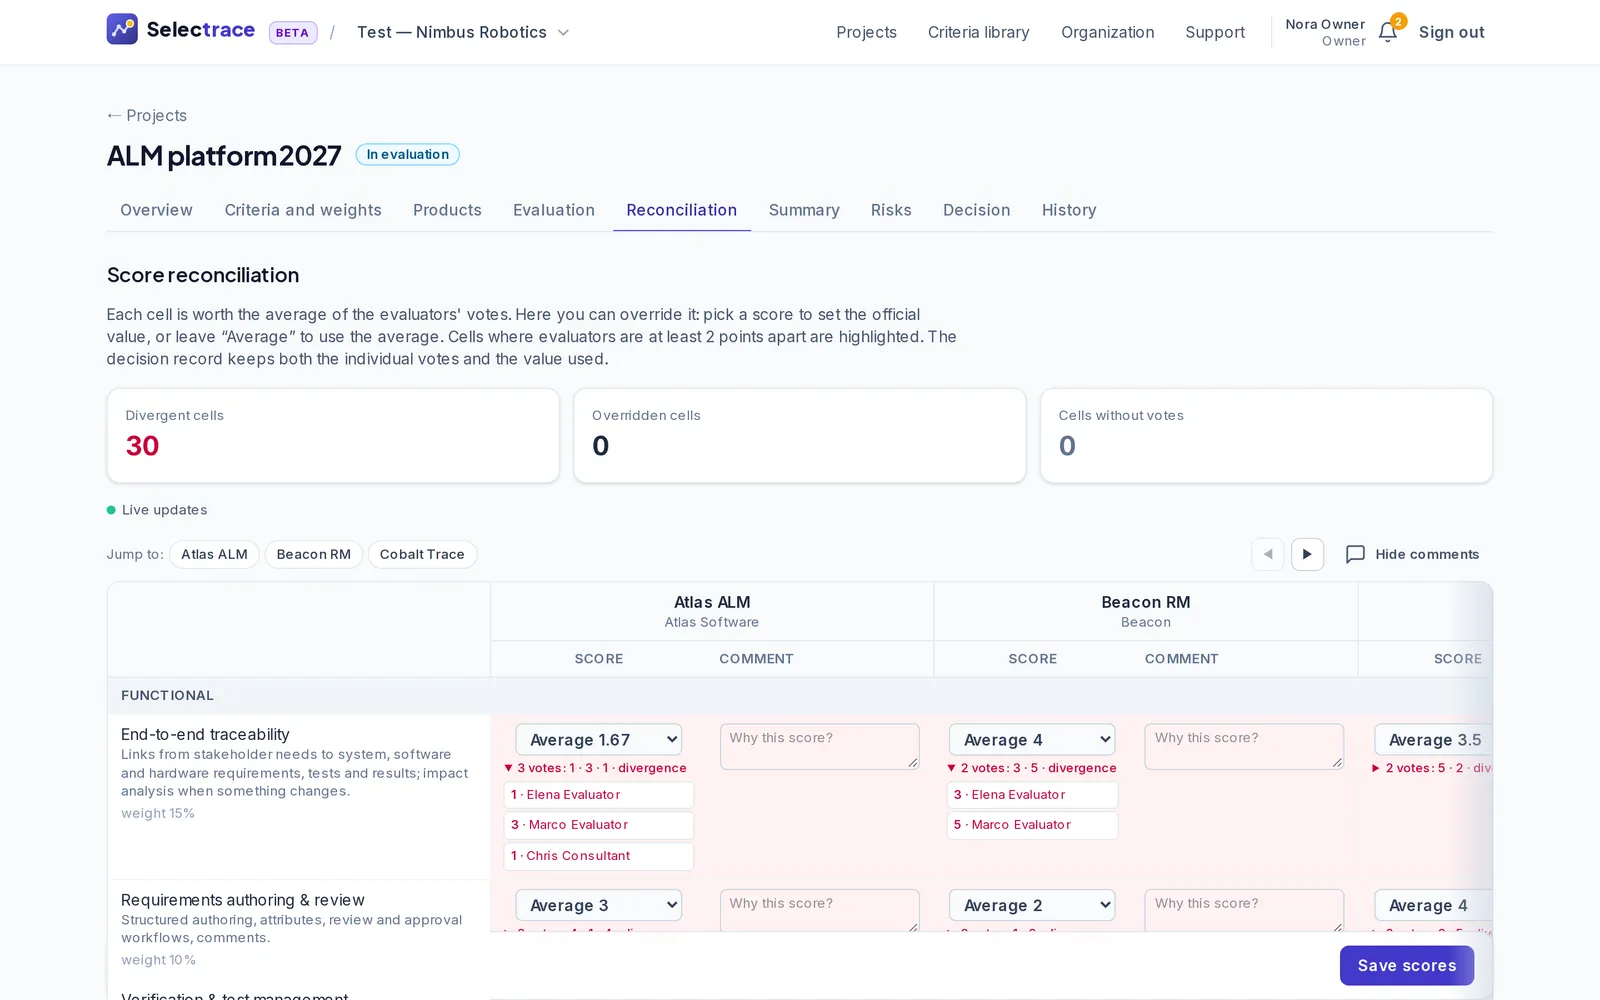This screenshot has height=1000, width=1600.
Task: Click the 'In evaluation' status badge
Action: (408, 154)
